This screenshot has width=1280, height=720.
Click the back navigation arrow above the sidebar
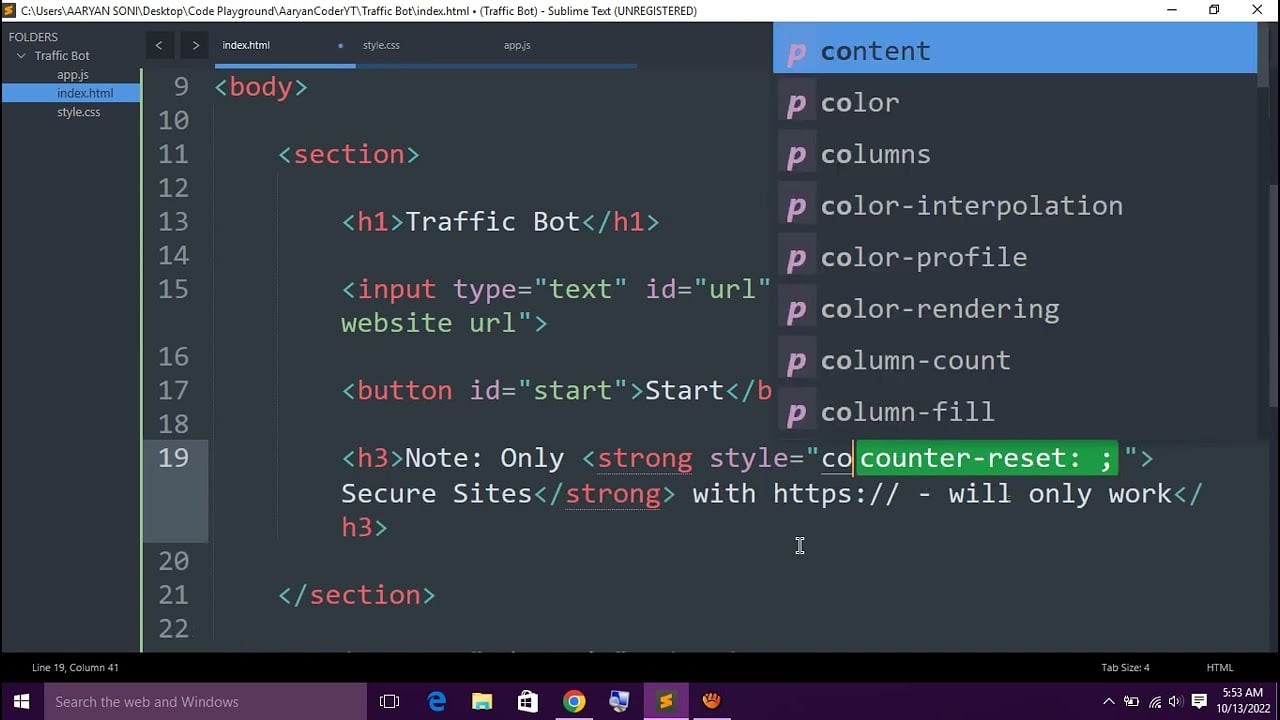point(159,45)
